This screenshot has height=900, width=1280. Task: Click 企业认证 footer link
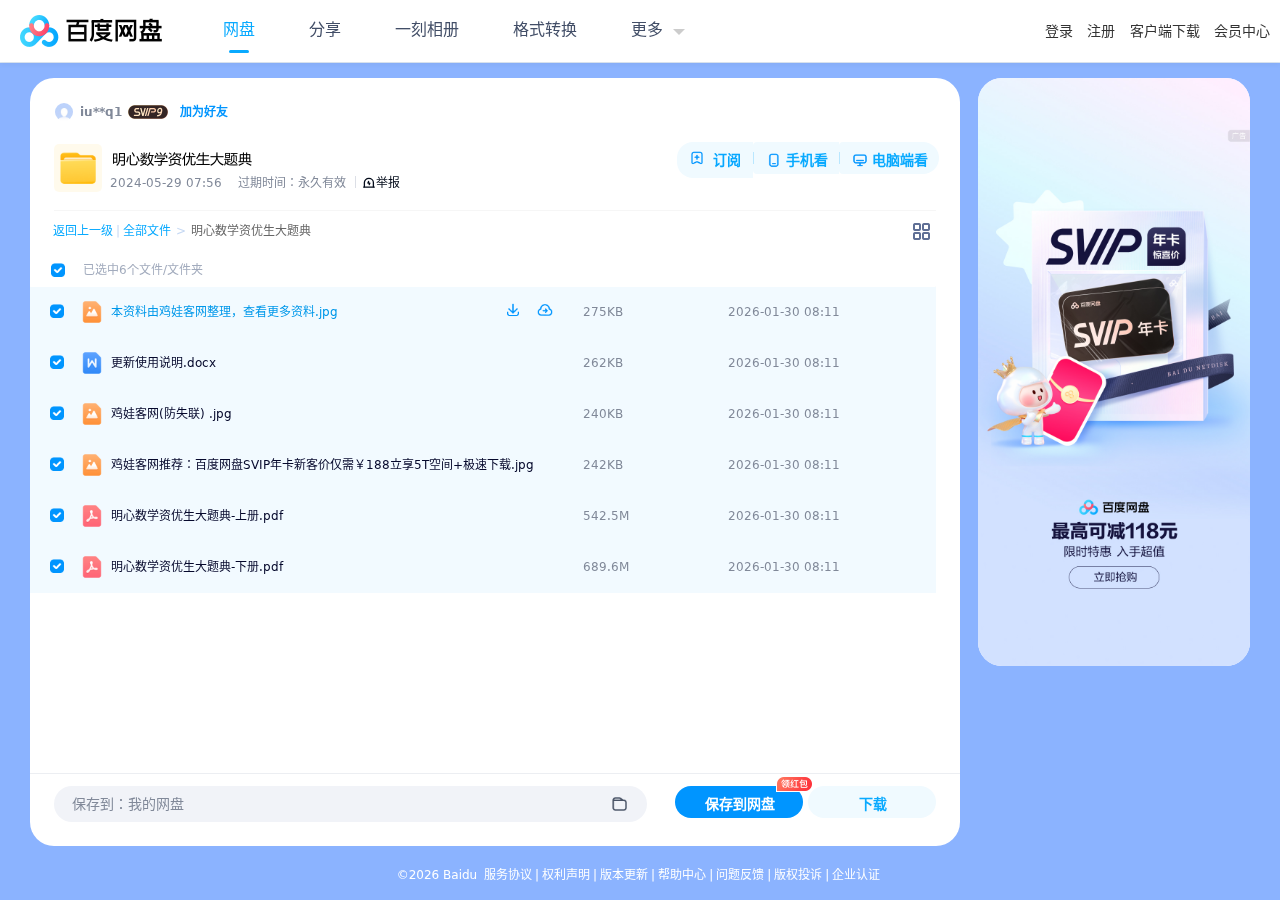(x=856, y=875)
